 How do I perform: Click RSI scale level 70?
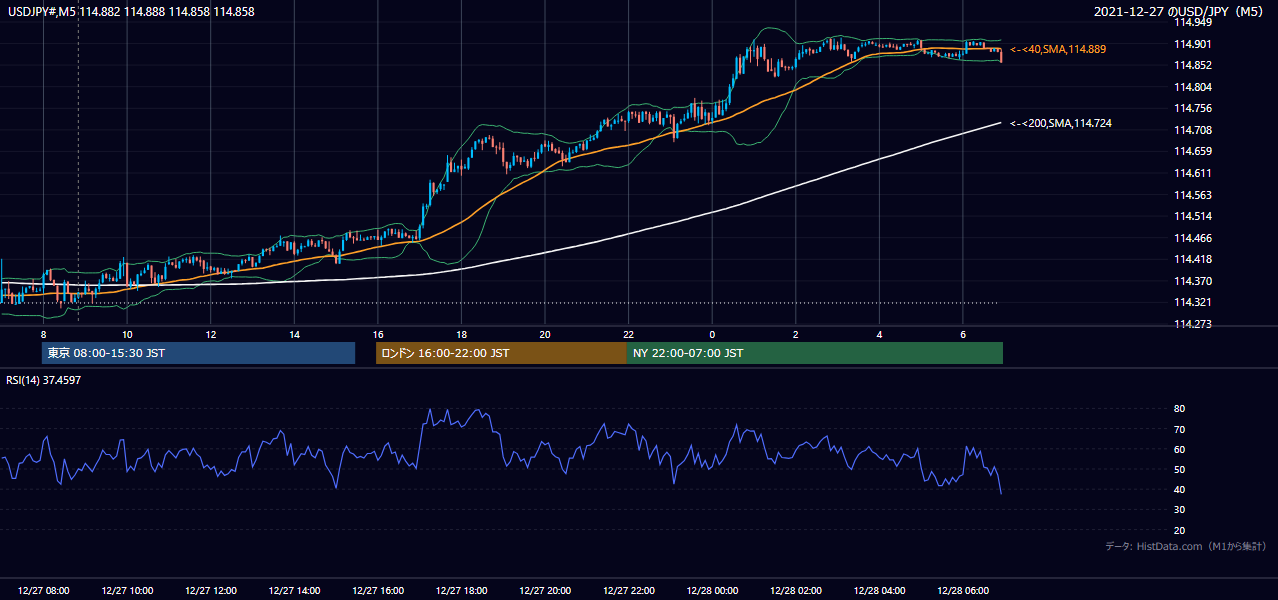[x=1180, y=429]
